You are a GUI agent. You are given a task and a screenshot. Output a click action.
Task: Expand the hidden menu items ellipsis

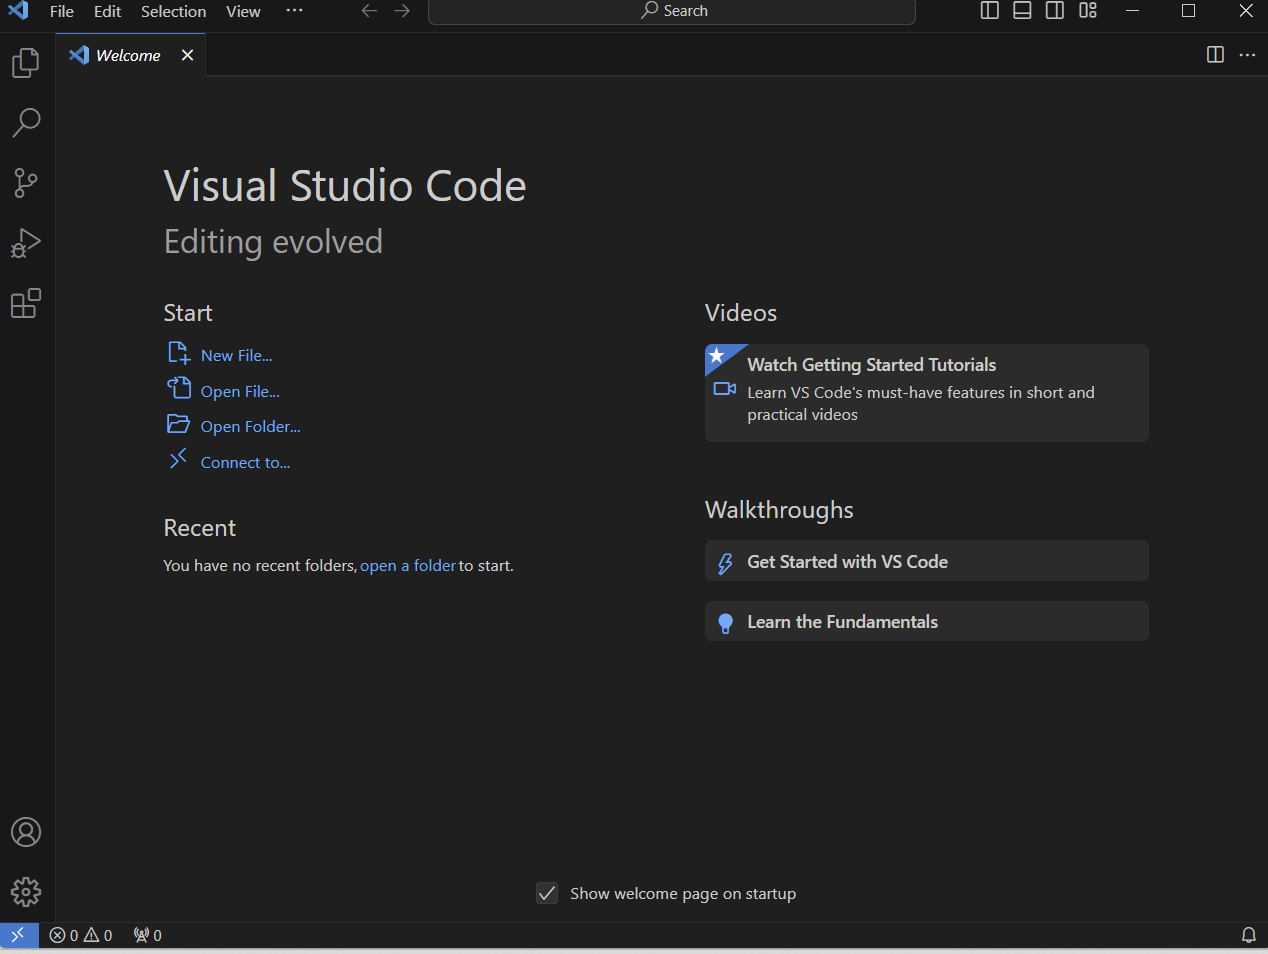294,11
